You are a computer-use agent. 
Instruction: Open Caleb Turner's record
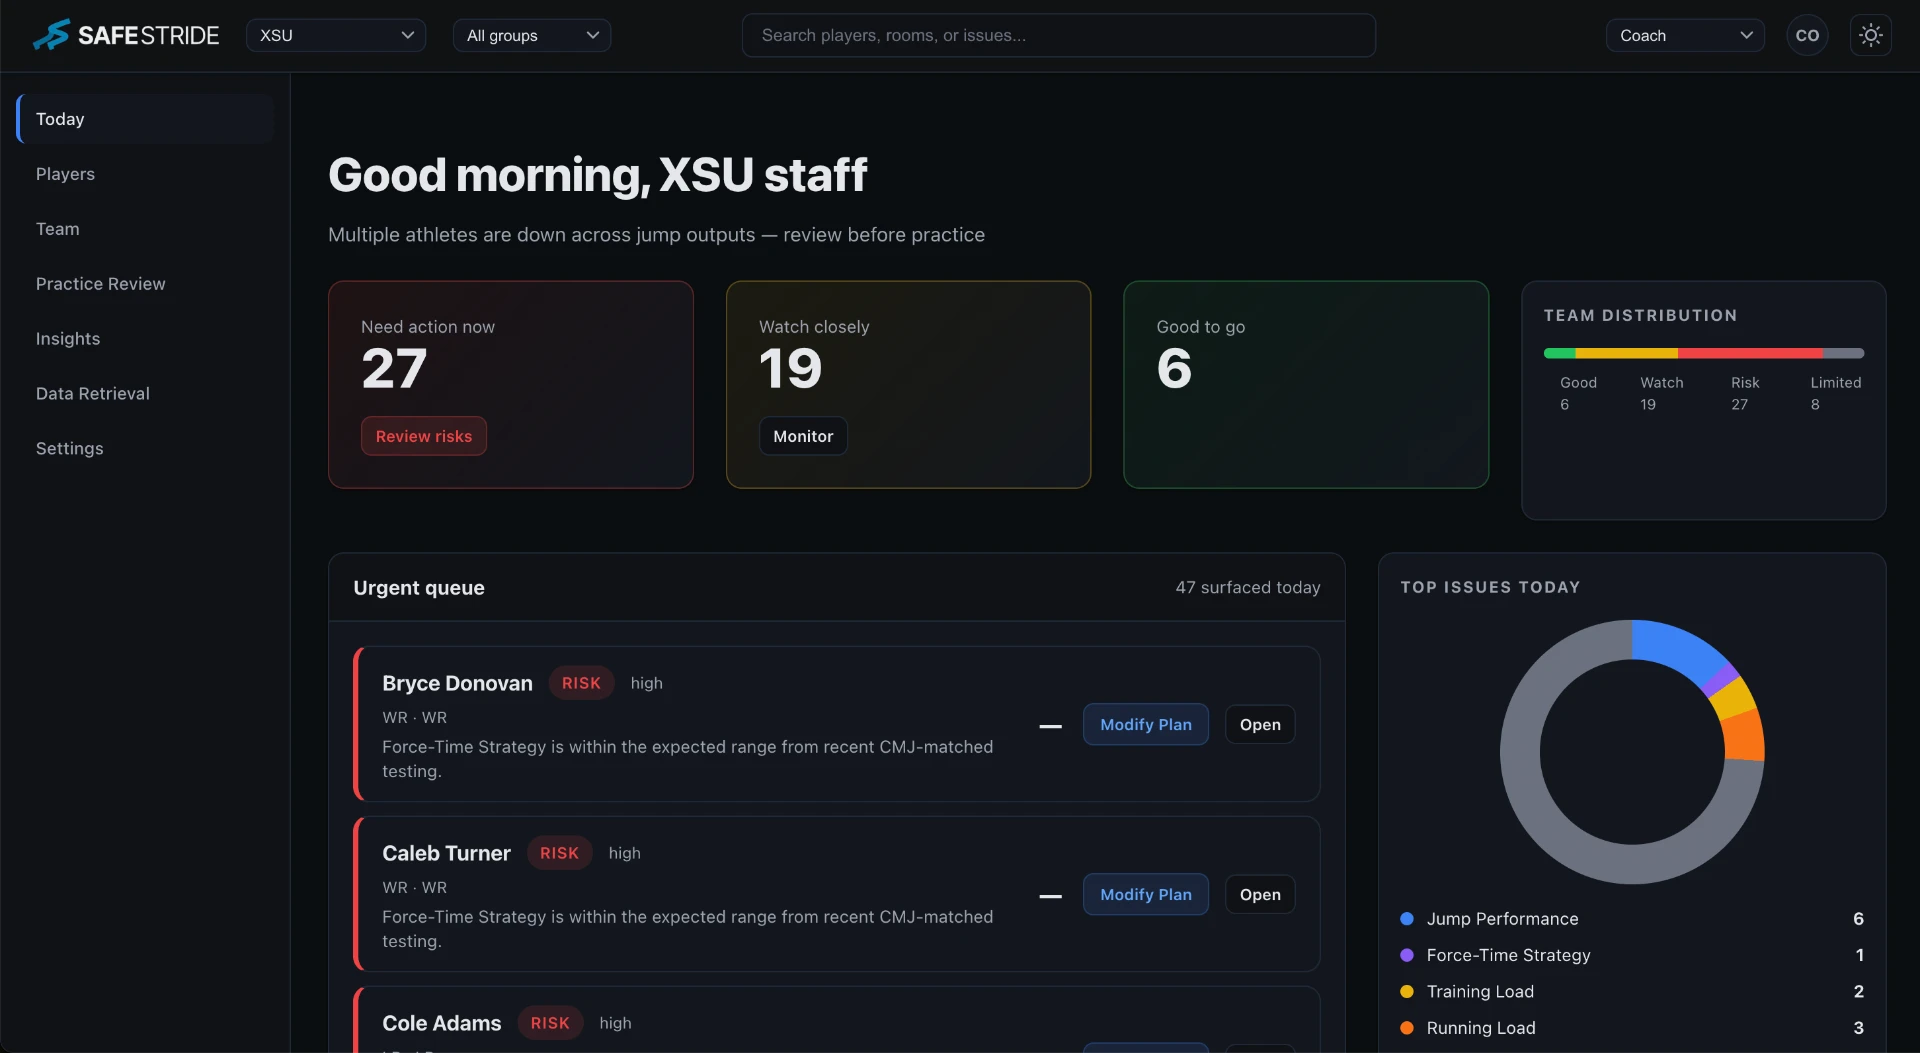(1260, 894)
